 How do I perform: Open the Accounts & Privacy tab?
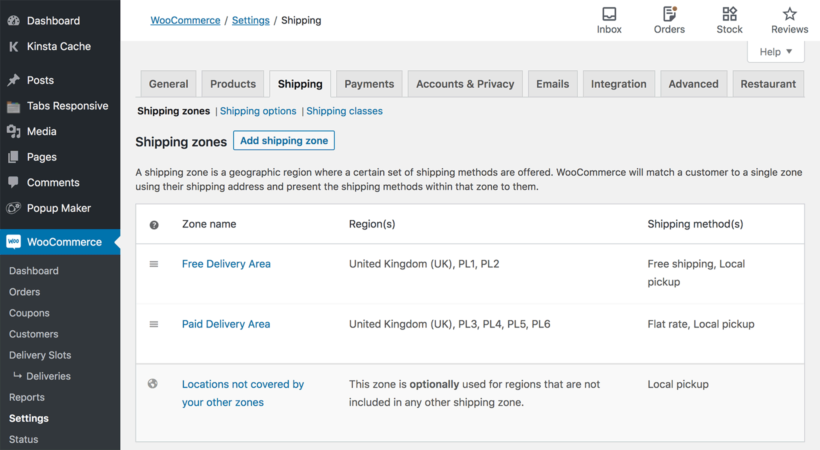(465, 84)
